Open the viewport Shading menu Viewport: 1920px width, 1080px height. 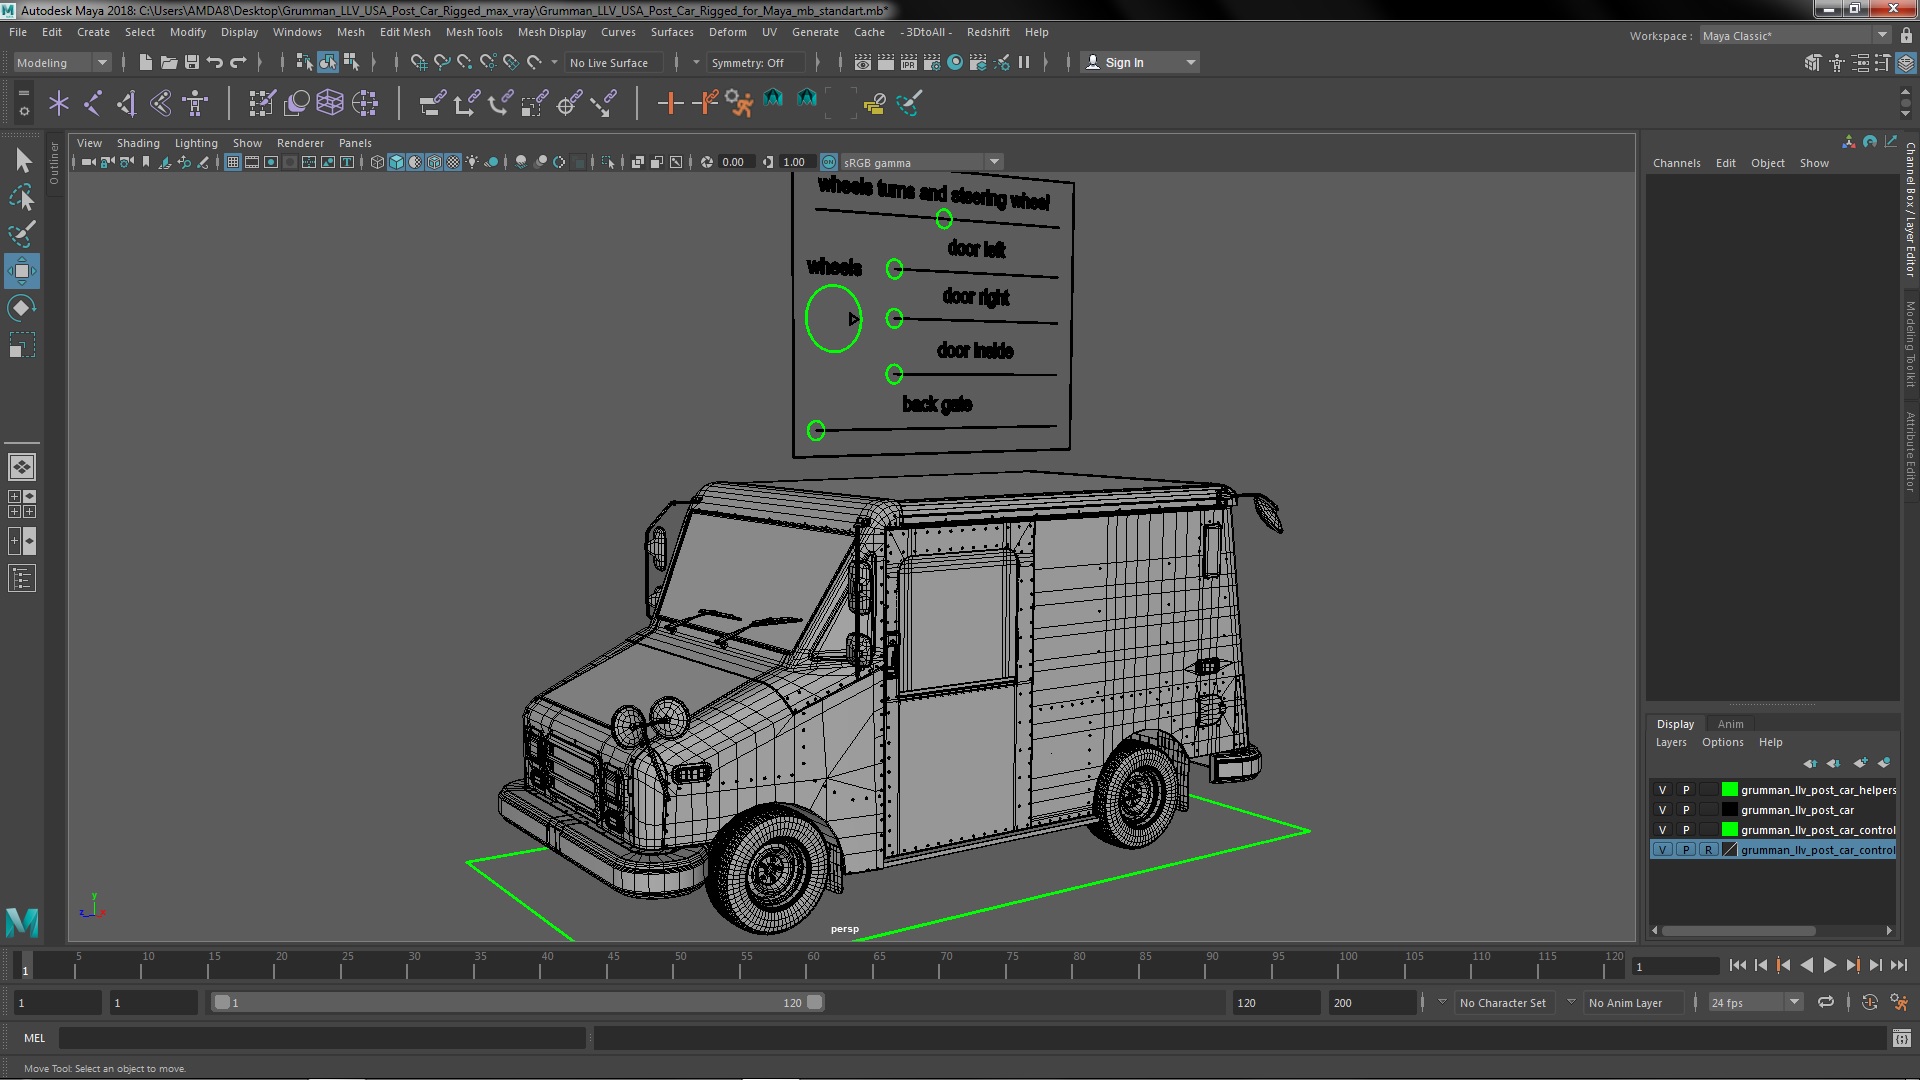click(138, 143)
